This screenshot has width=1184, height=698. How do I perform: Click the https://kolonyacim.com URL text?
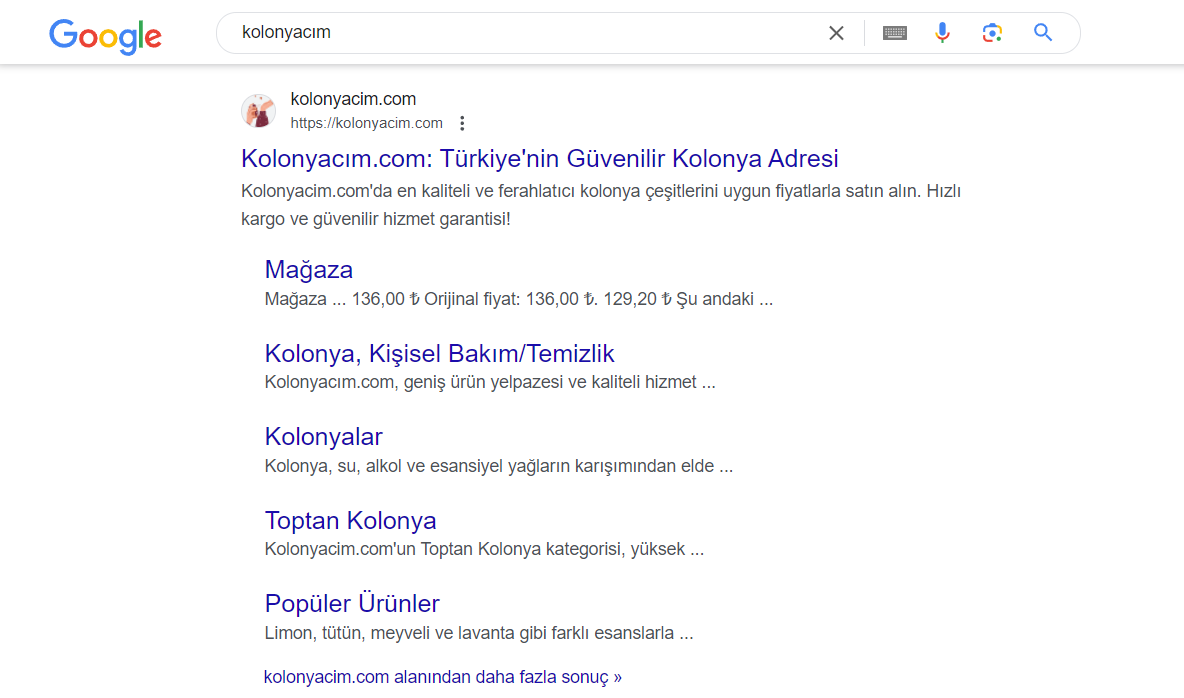tap(366, 124)
